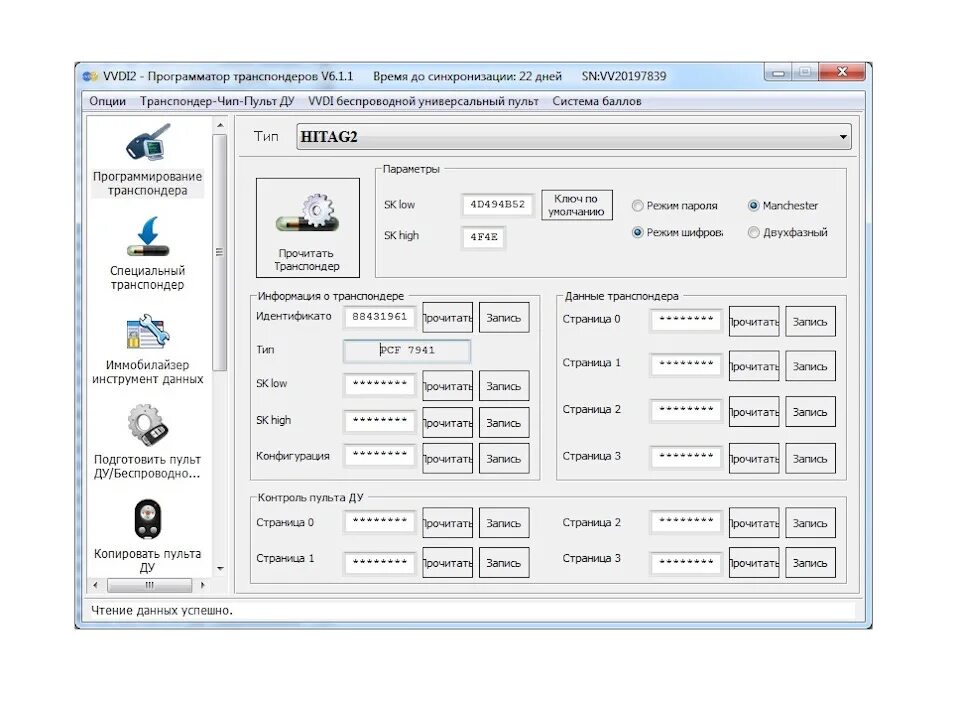
Task: Click the Идентификатор field with 88431961
Action: [x=380, y=317]
